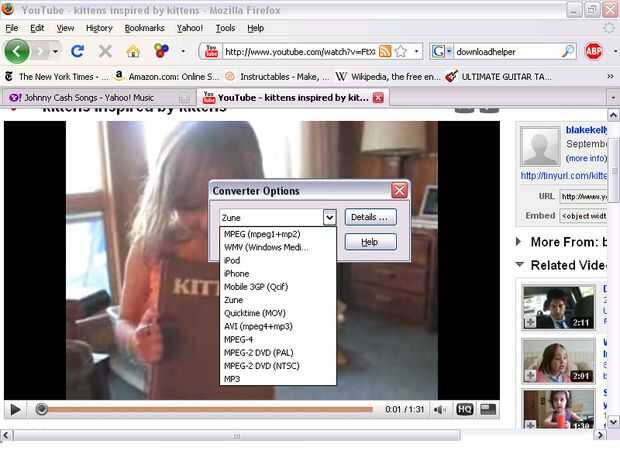Bookmark page with the star icon
Viewport: 620px width, 465px height.
(401, 51)
